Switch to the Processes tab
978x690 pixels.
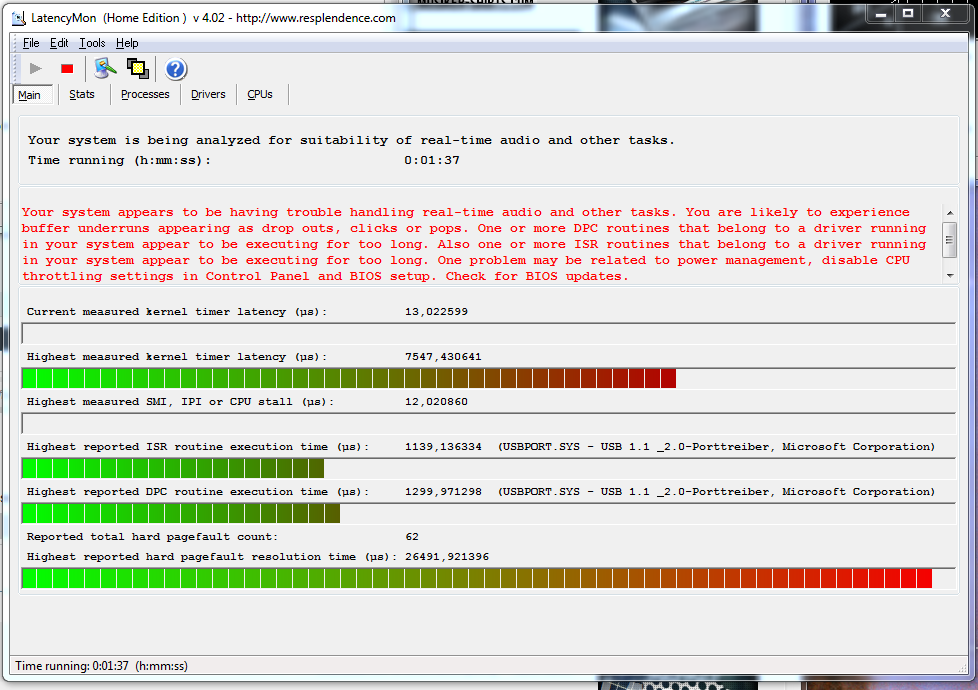click(x=145, y=94)
